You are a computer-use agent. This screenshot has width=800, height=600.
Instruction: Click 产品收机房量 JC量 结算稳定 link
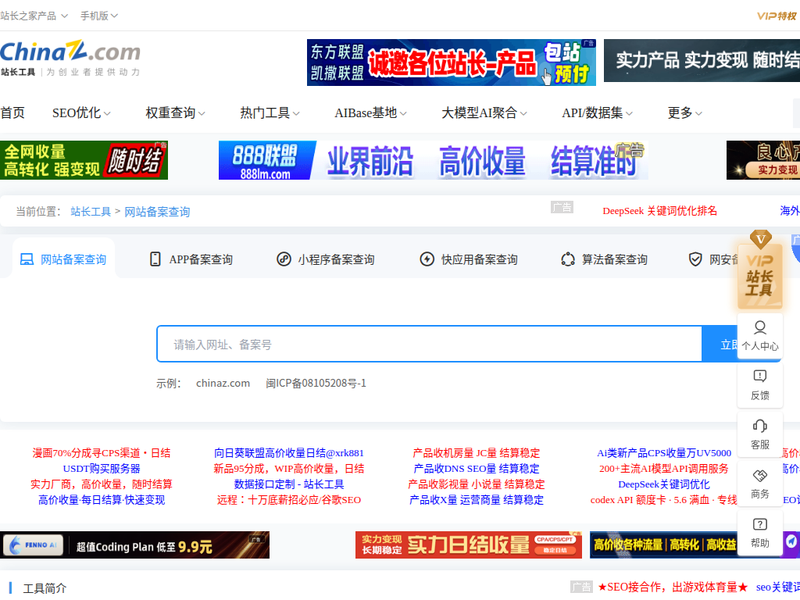coord(476,453)
